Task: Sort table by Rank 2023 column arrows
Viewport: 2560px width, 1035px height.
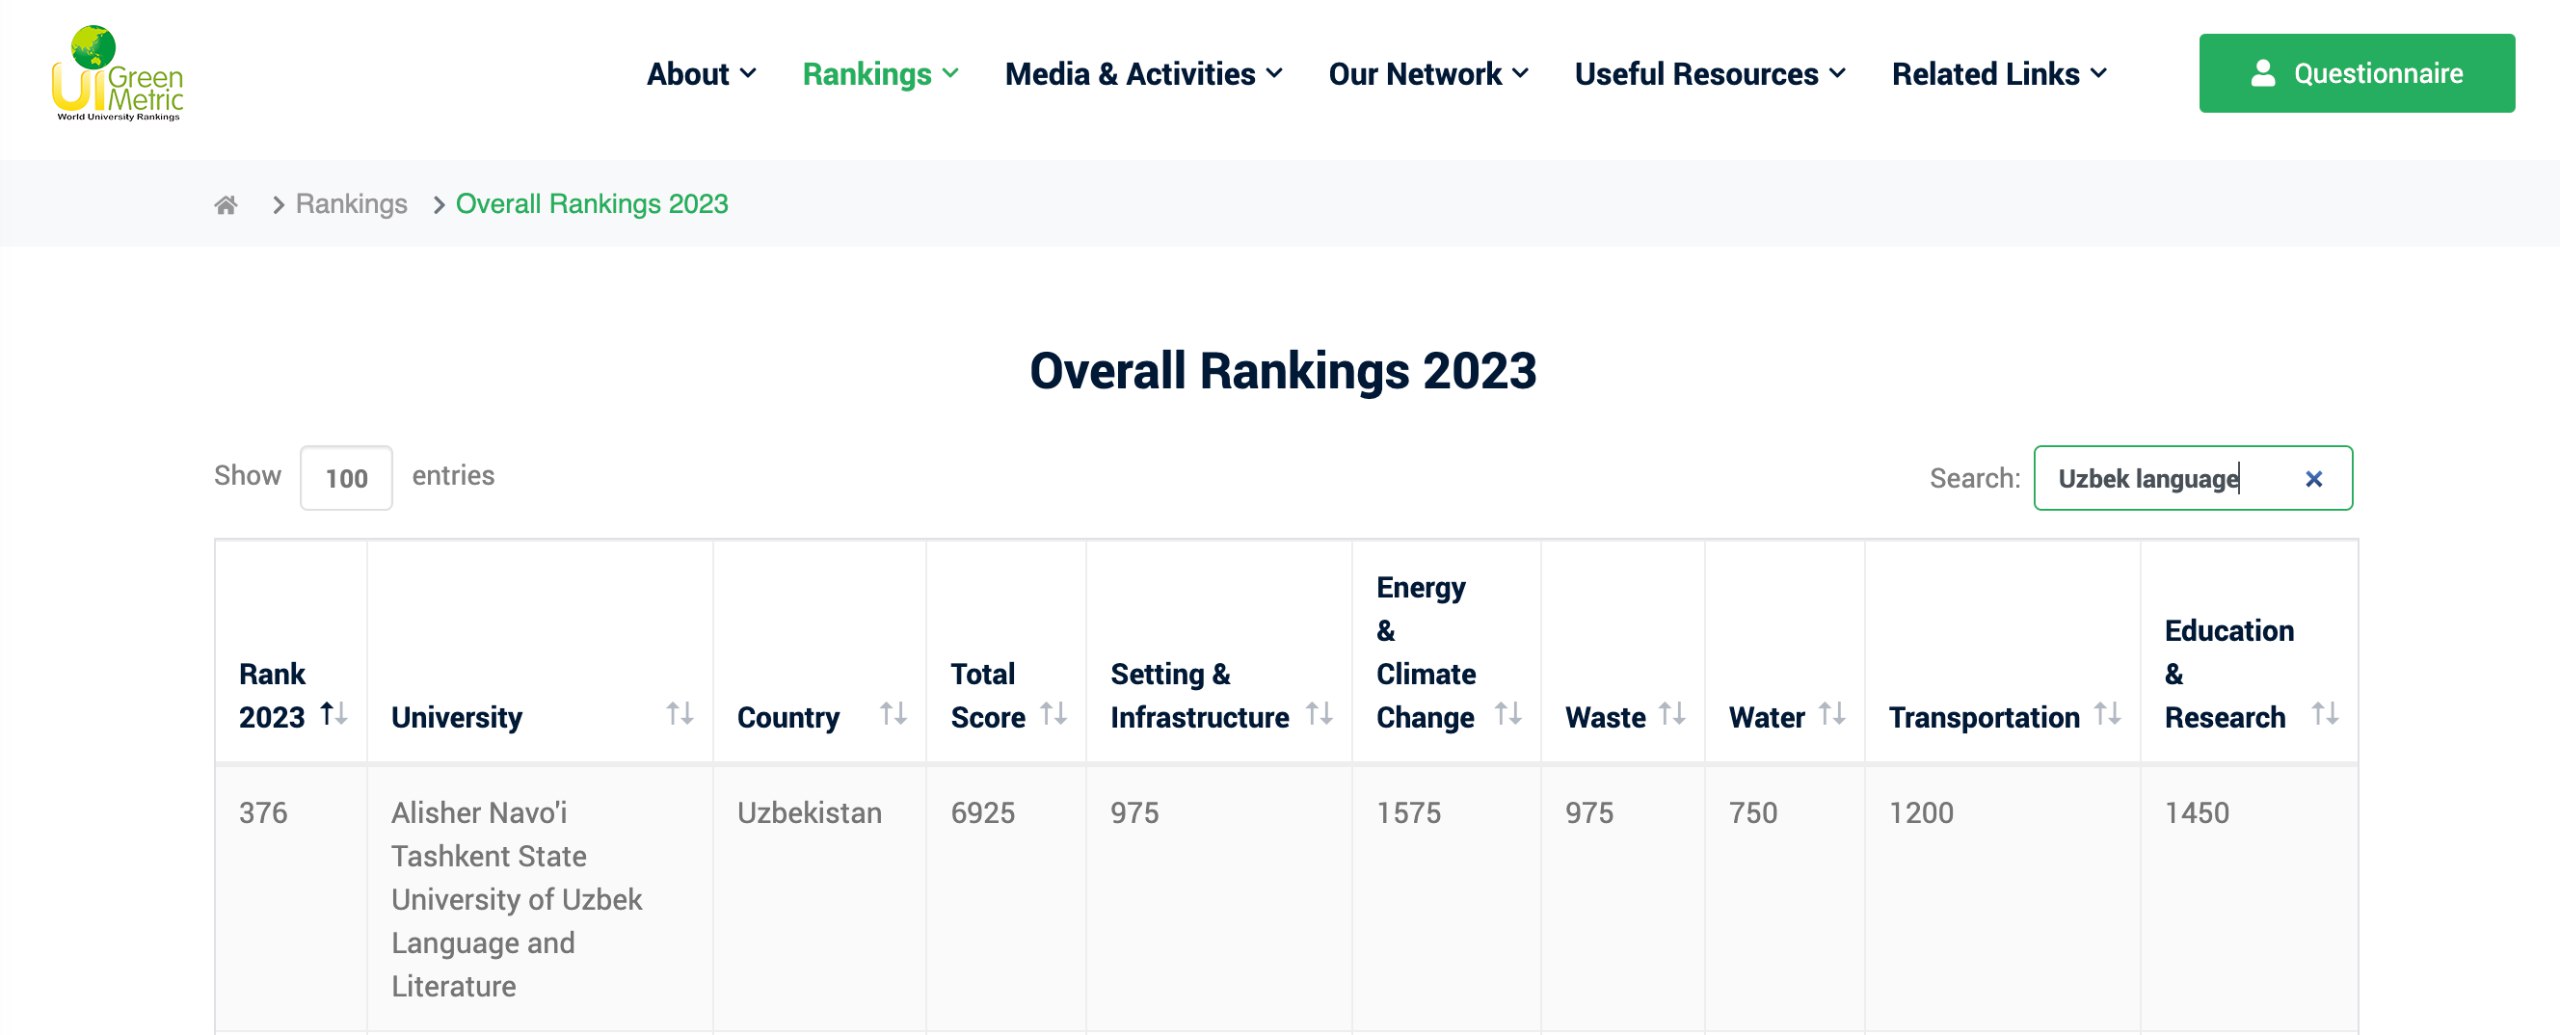Action: [333, 714]
